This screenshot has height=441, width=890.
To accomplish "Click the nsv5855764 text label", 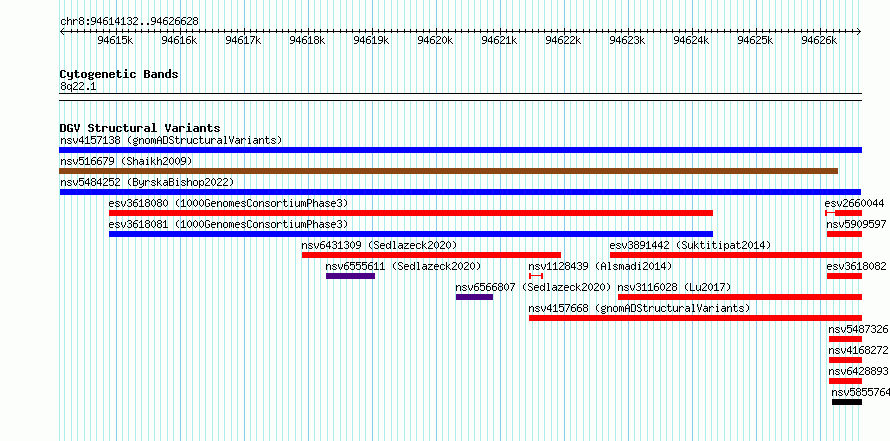I will pos(860,392).
